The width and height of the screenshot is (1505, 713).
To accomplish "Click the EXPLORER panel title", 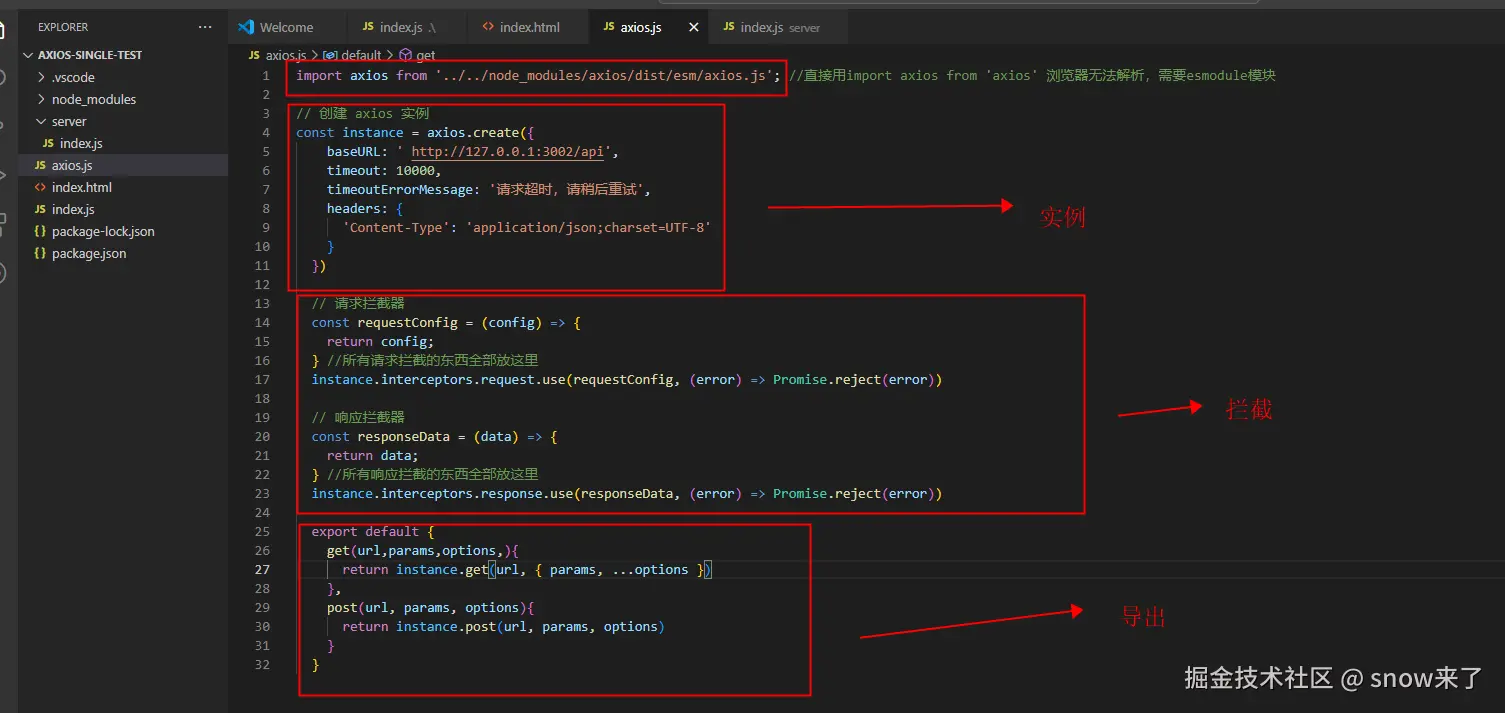I will click(63, 27).
